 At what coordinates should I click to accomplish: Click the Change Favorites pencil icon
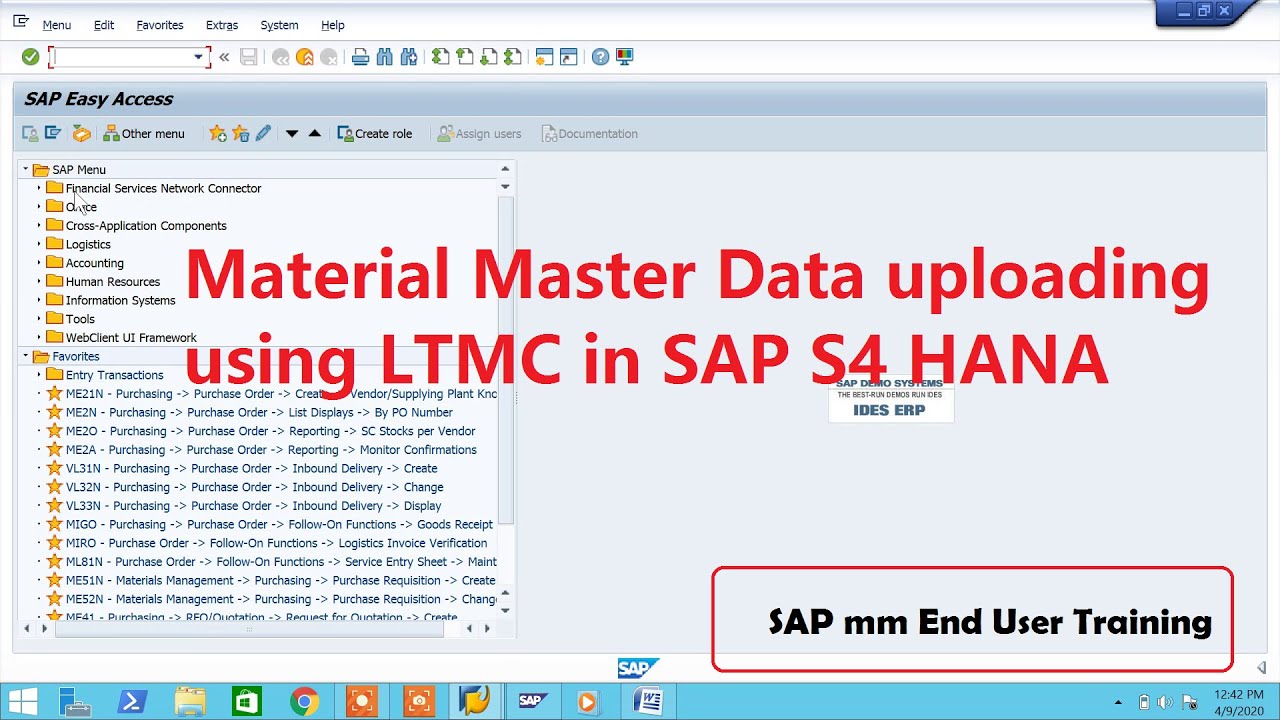[x=264, y=133]
